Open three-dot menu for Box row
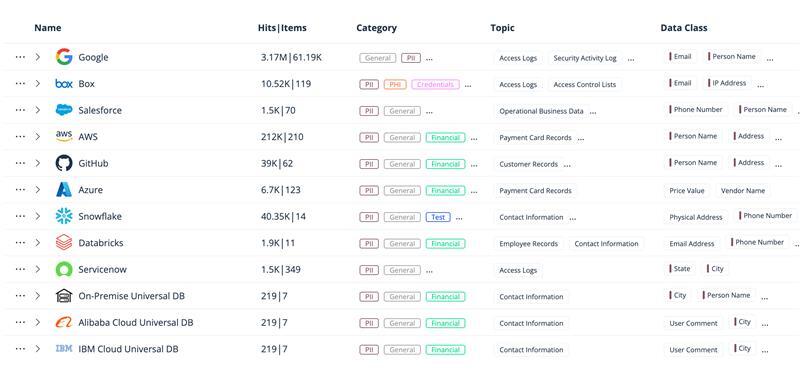 [x=20, y=84]
